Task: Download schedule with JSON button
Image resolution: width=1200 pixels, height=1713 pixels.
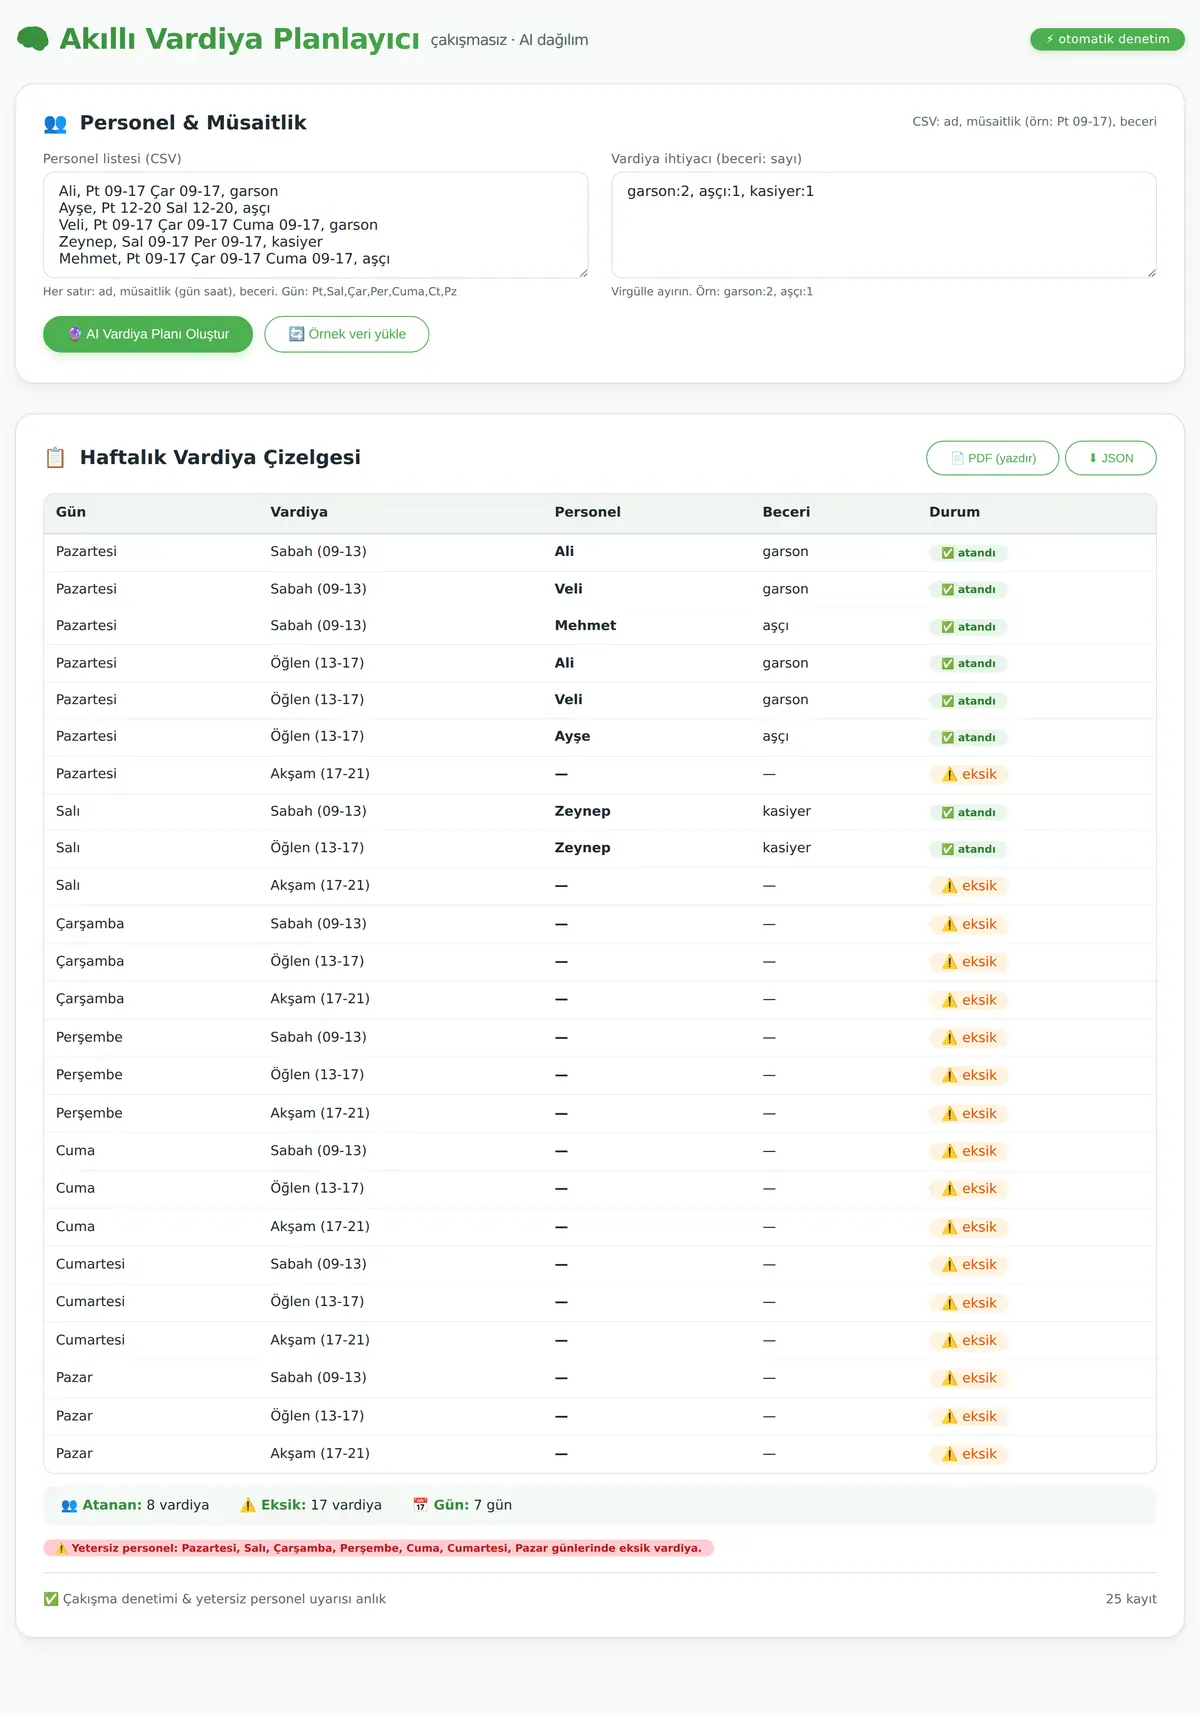Action: [x=1111, y=458]
